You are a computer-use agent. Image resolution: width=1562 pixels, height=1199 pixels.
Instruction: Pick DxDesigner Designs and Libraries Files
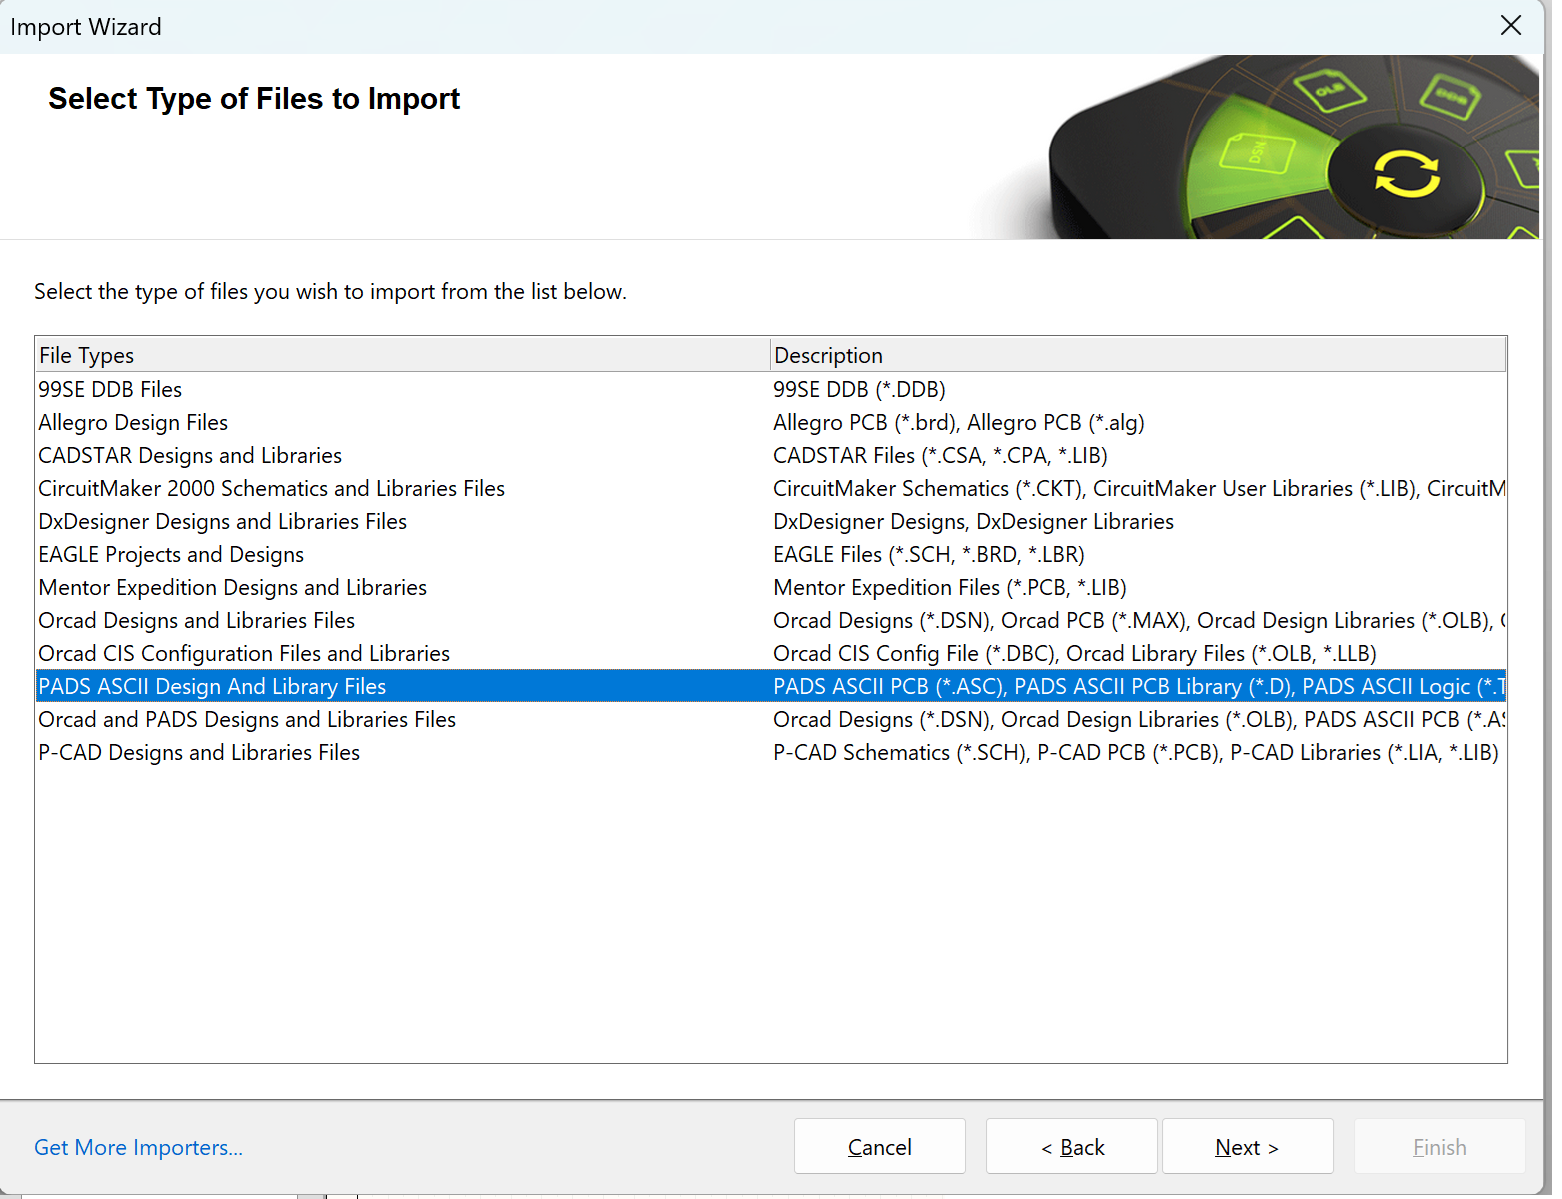(222, 521)
